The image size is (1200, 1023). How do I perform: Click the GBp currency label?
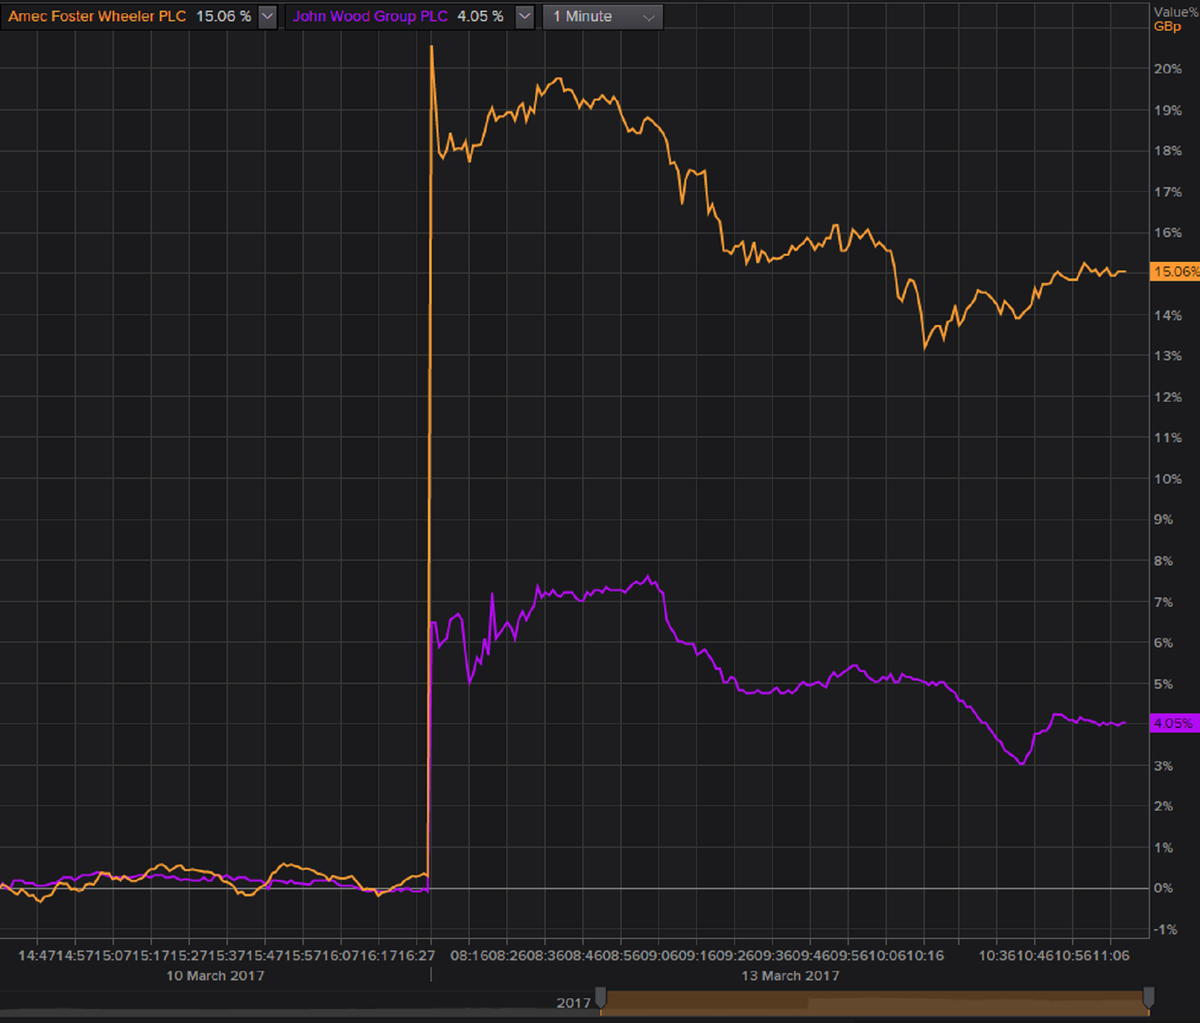coord(1167,27)
